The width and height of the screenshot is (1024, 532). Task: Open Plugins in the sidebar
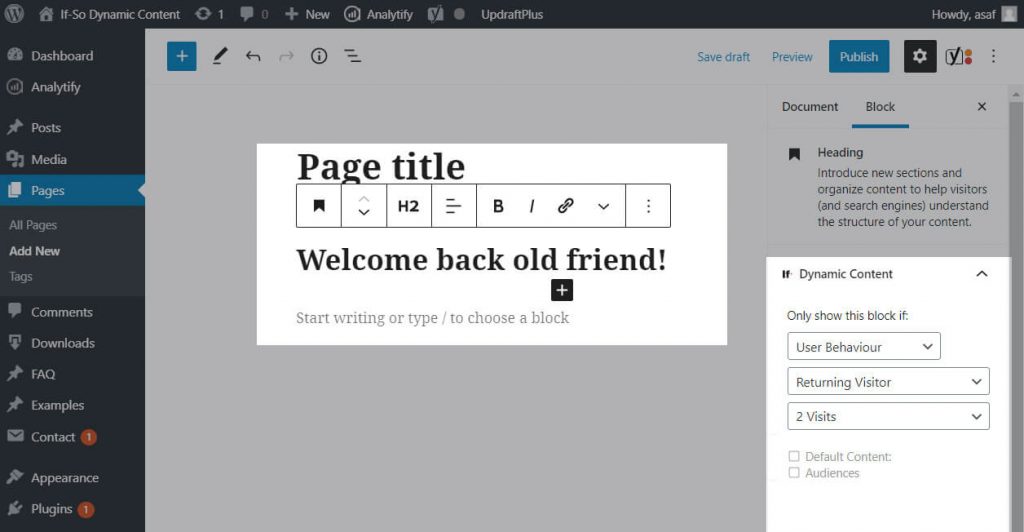pos(72,509)
